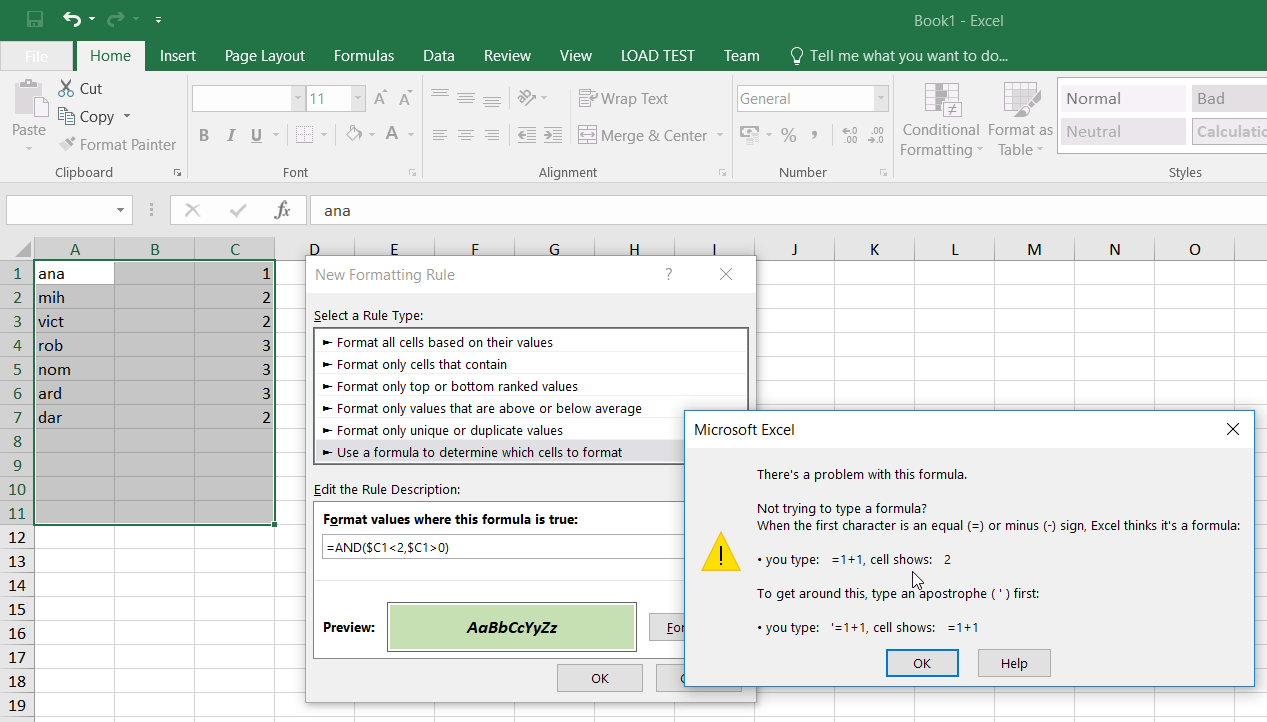Pick a font color with the A swatch
Image resolution: width=1267 pixels, height=722 pixels.
pyautogui.click(x=394, y=133)
